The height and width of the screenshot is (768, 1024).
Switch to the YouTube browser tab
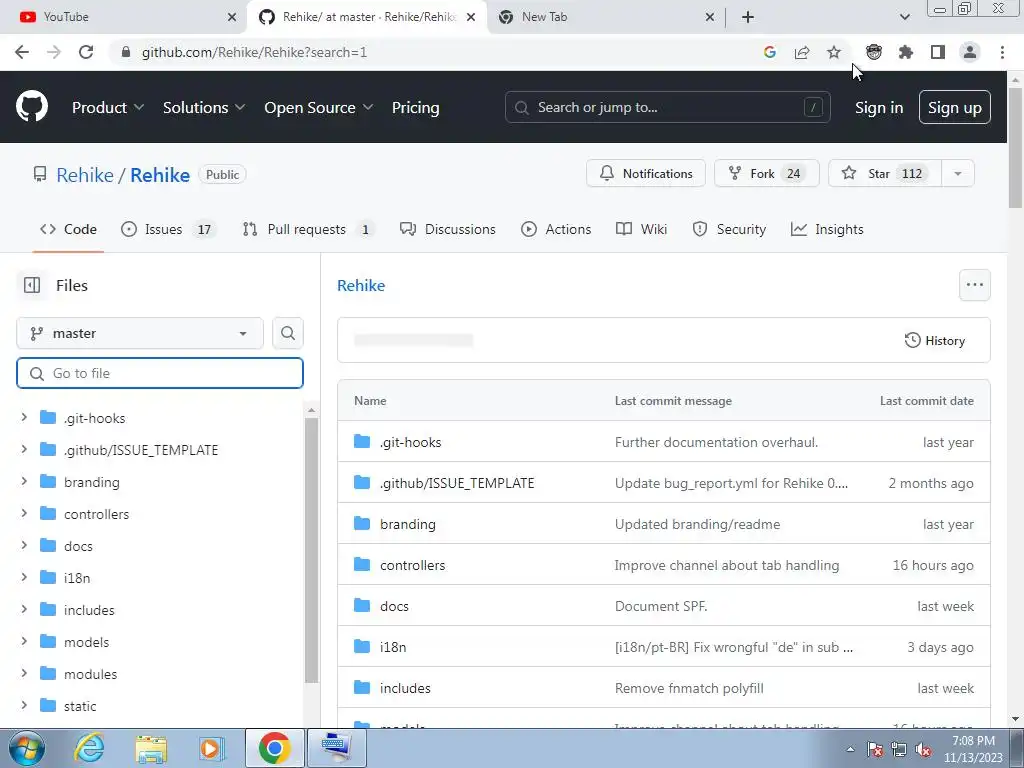(x=123, y=17)
